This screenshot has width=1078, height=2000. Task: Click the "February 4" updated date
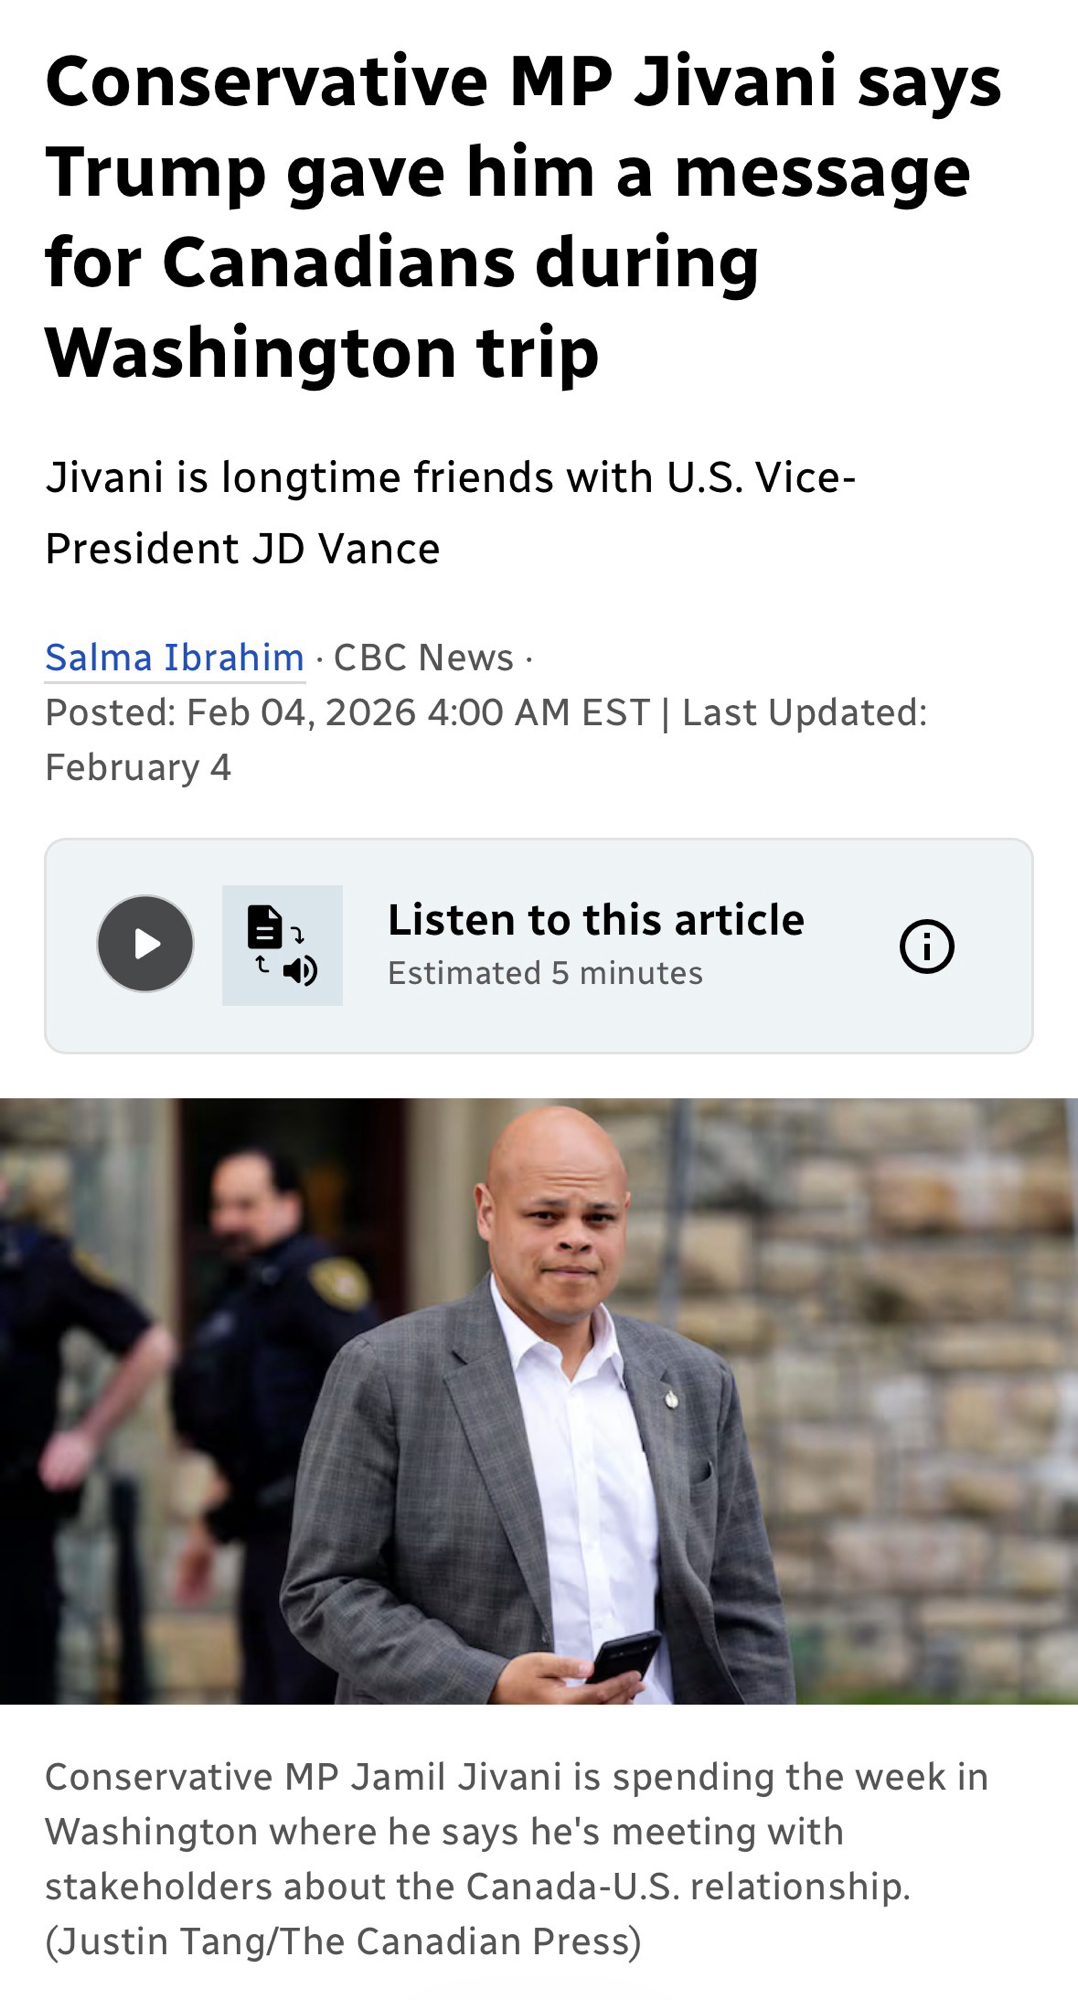click(138, 768)
